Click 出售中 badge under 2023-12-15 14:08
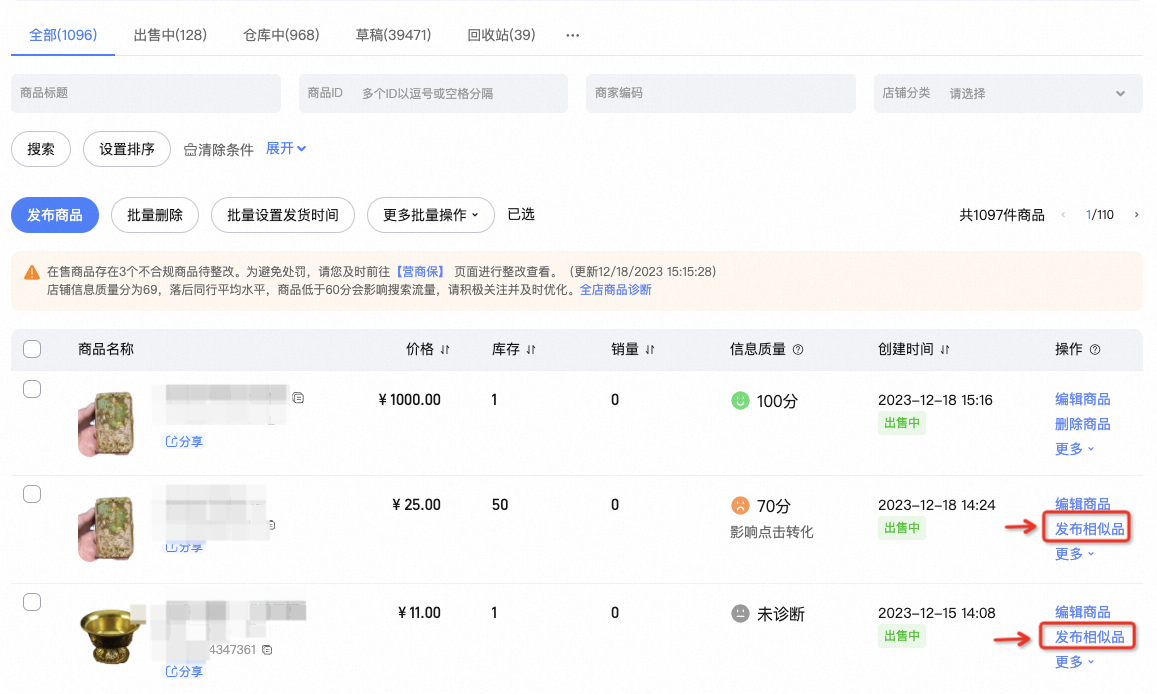Image resolution: width=1157 pixels, height=694 pixels. coord(902,636)
